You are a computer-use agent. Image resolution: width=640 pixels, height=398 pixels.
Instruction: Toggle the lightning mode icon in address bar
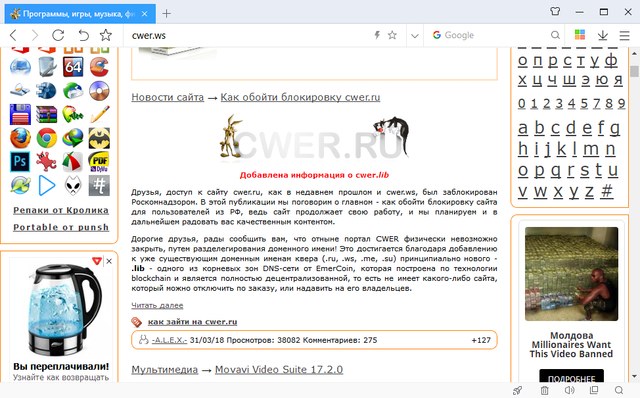pos(377,35)
